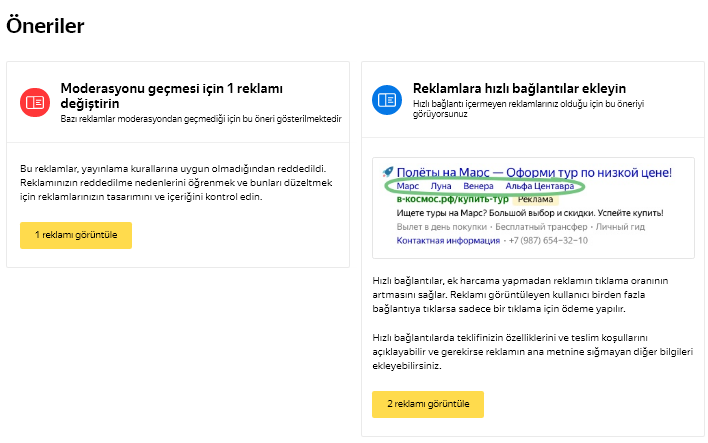Image resolution: width=708 pixels, height=443 pixels.
Task: Select the "Венера" quick link
Action: click(x=478, y=187)
